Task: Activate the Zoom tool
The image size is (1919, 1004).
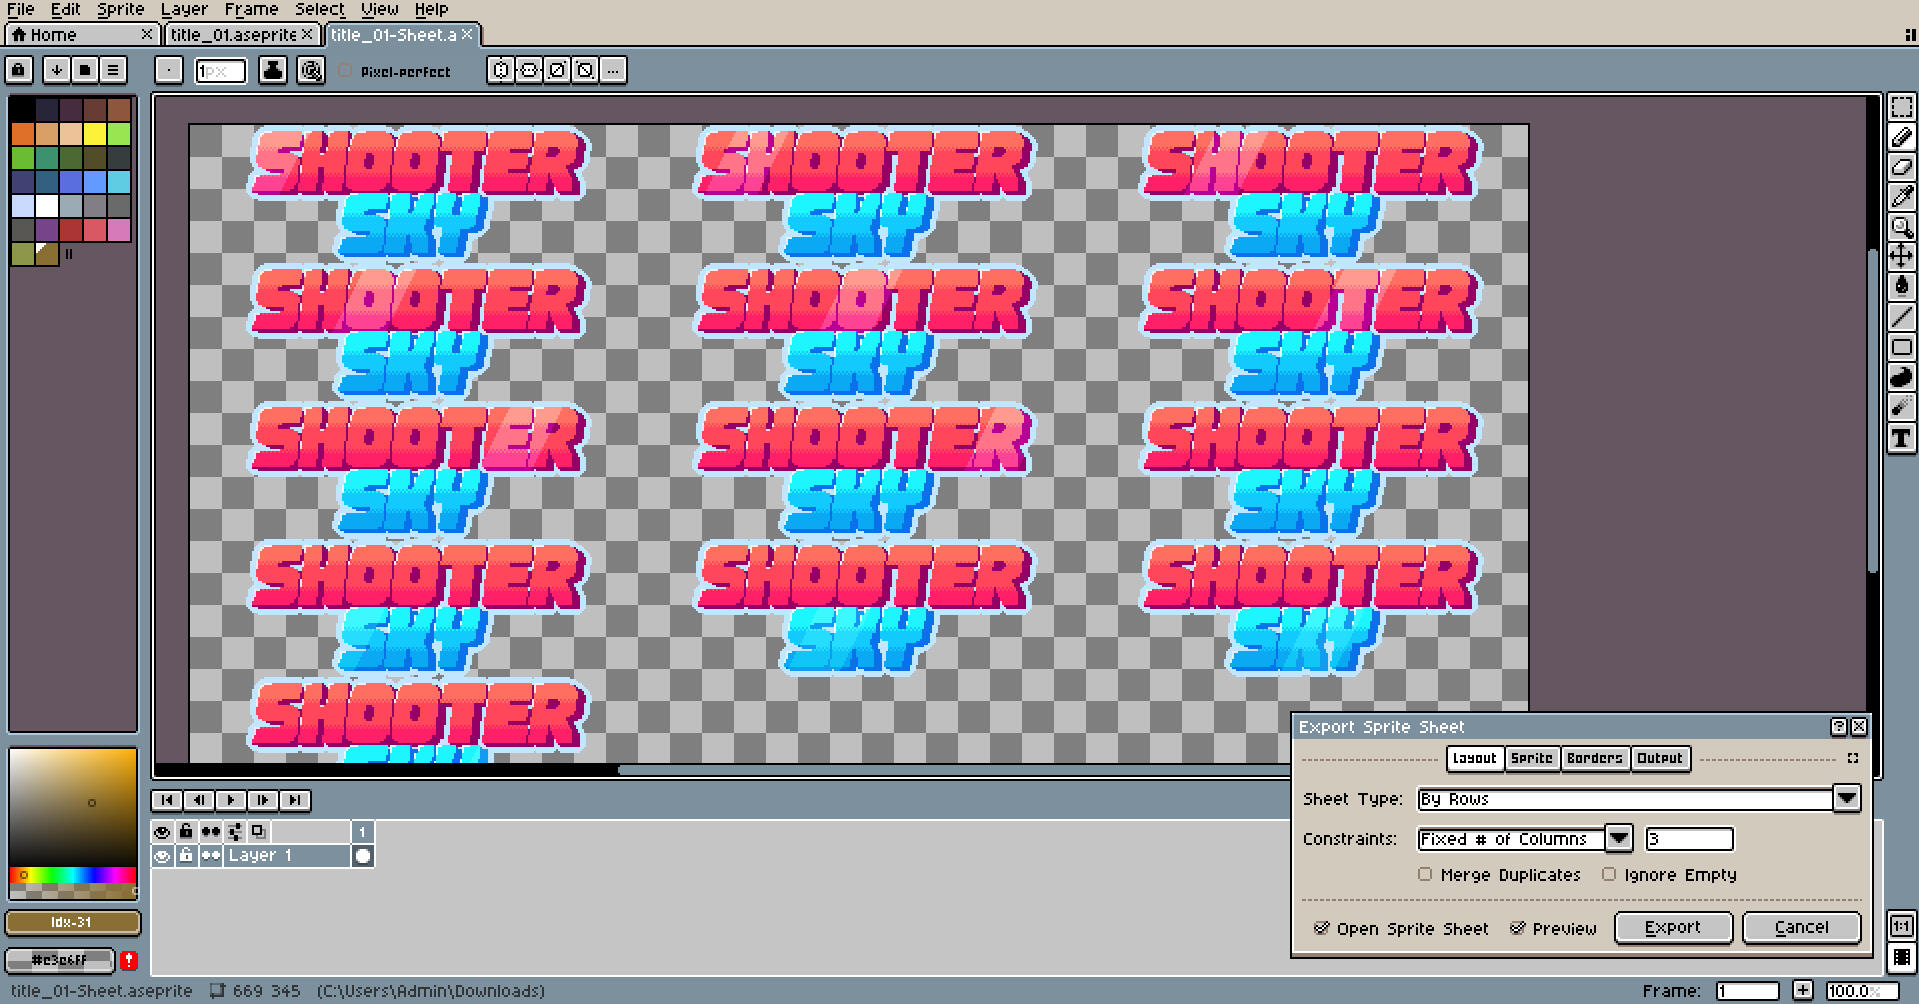Action: coord(1901,227)
